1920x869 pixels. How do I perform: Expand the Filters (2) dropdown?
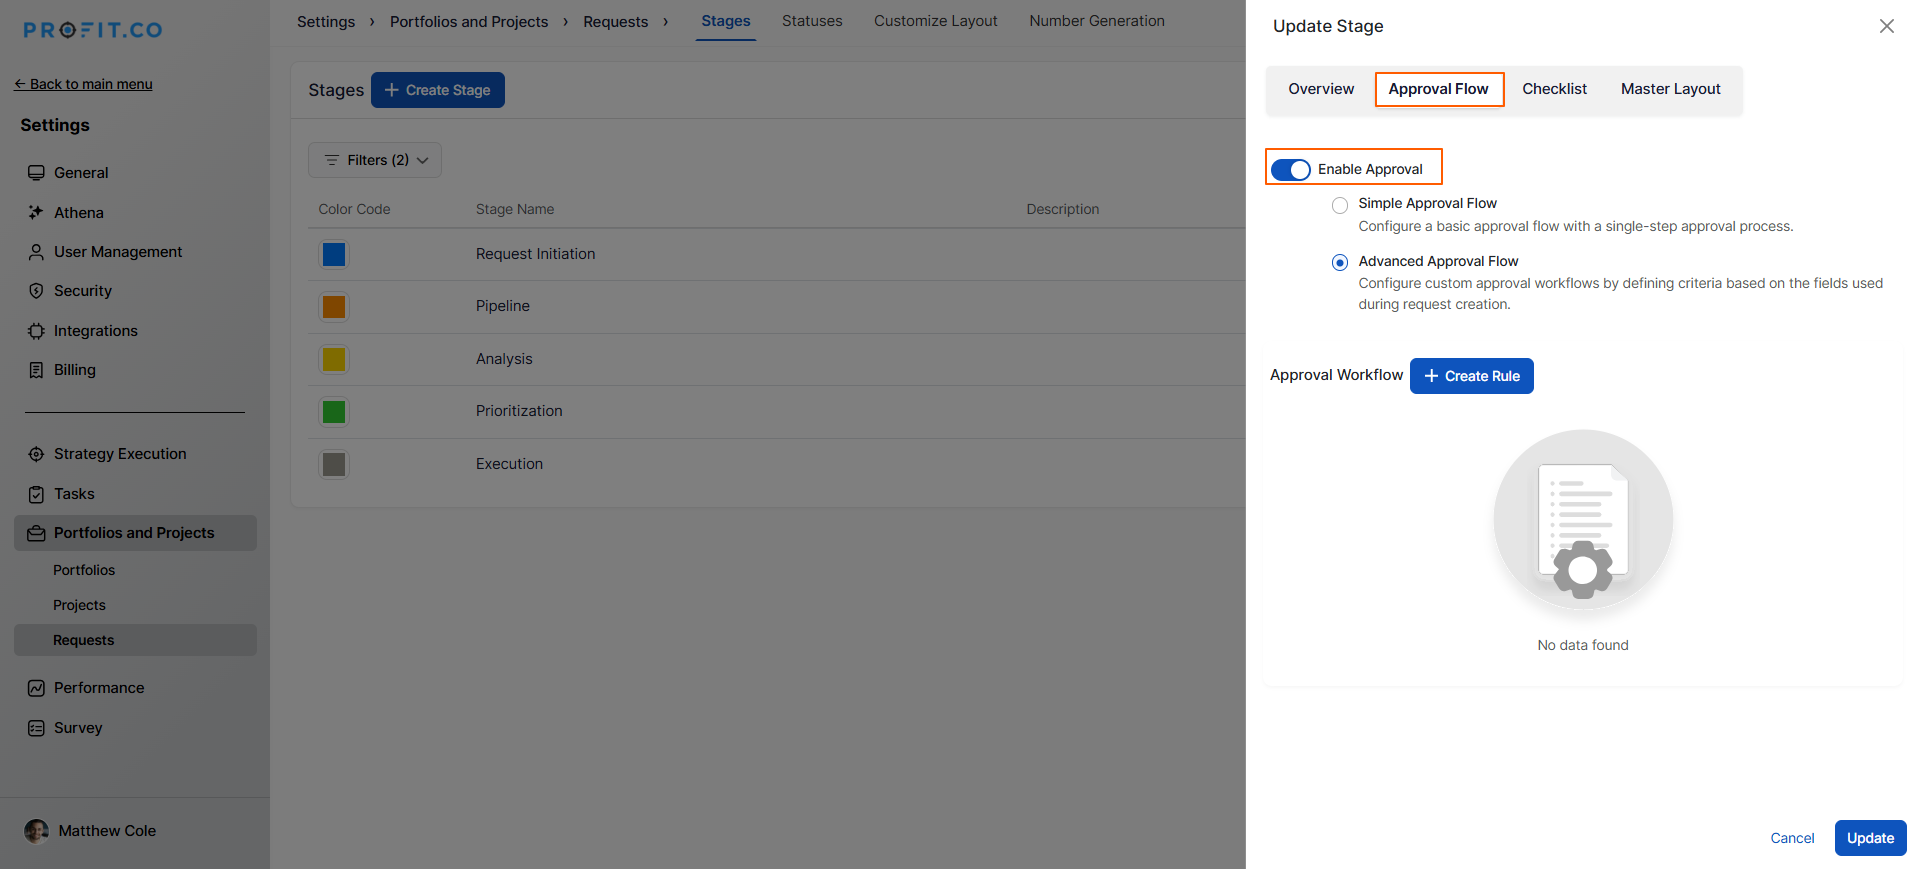tap(375, 160)
